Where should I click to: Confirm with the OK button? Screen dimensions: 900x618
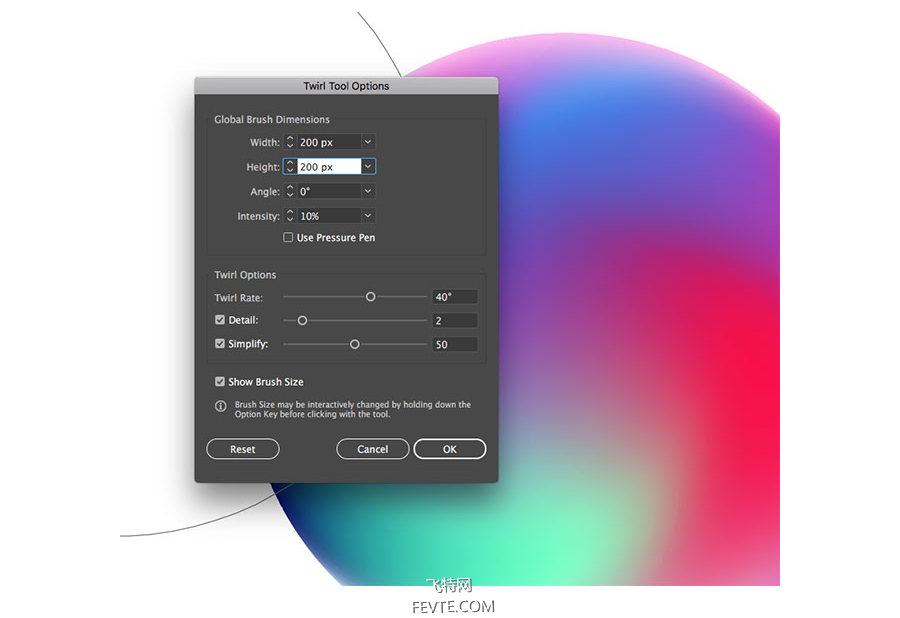[450, 449]
